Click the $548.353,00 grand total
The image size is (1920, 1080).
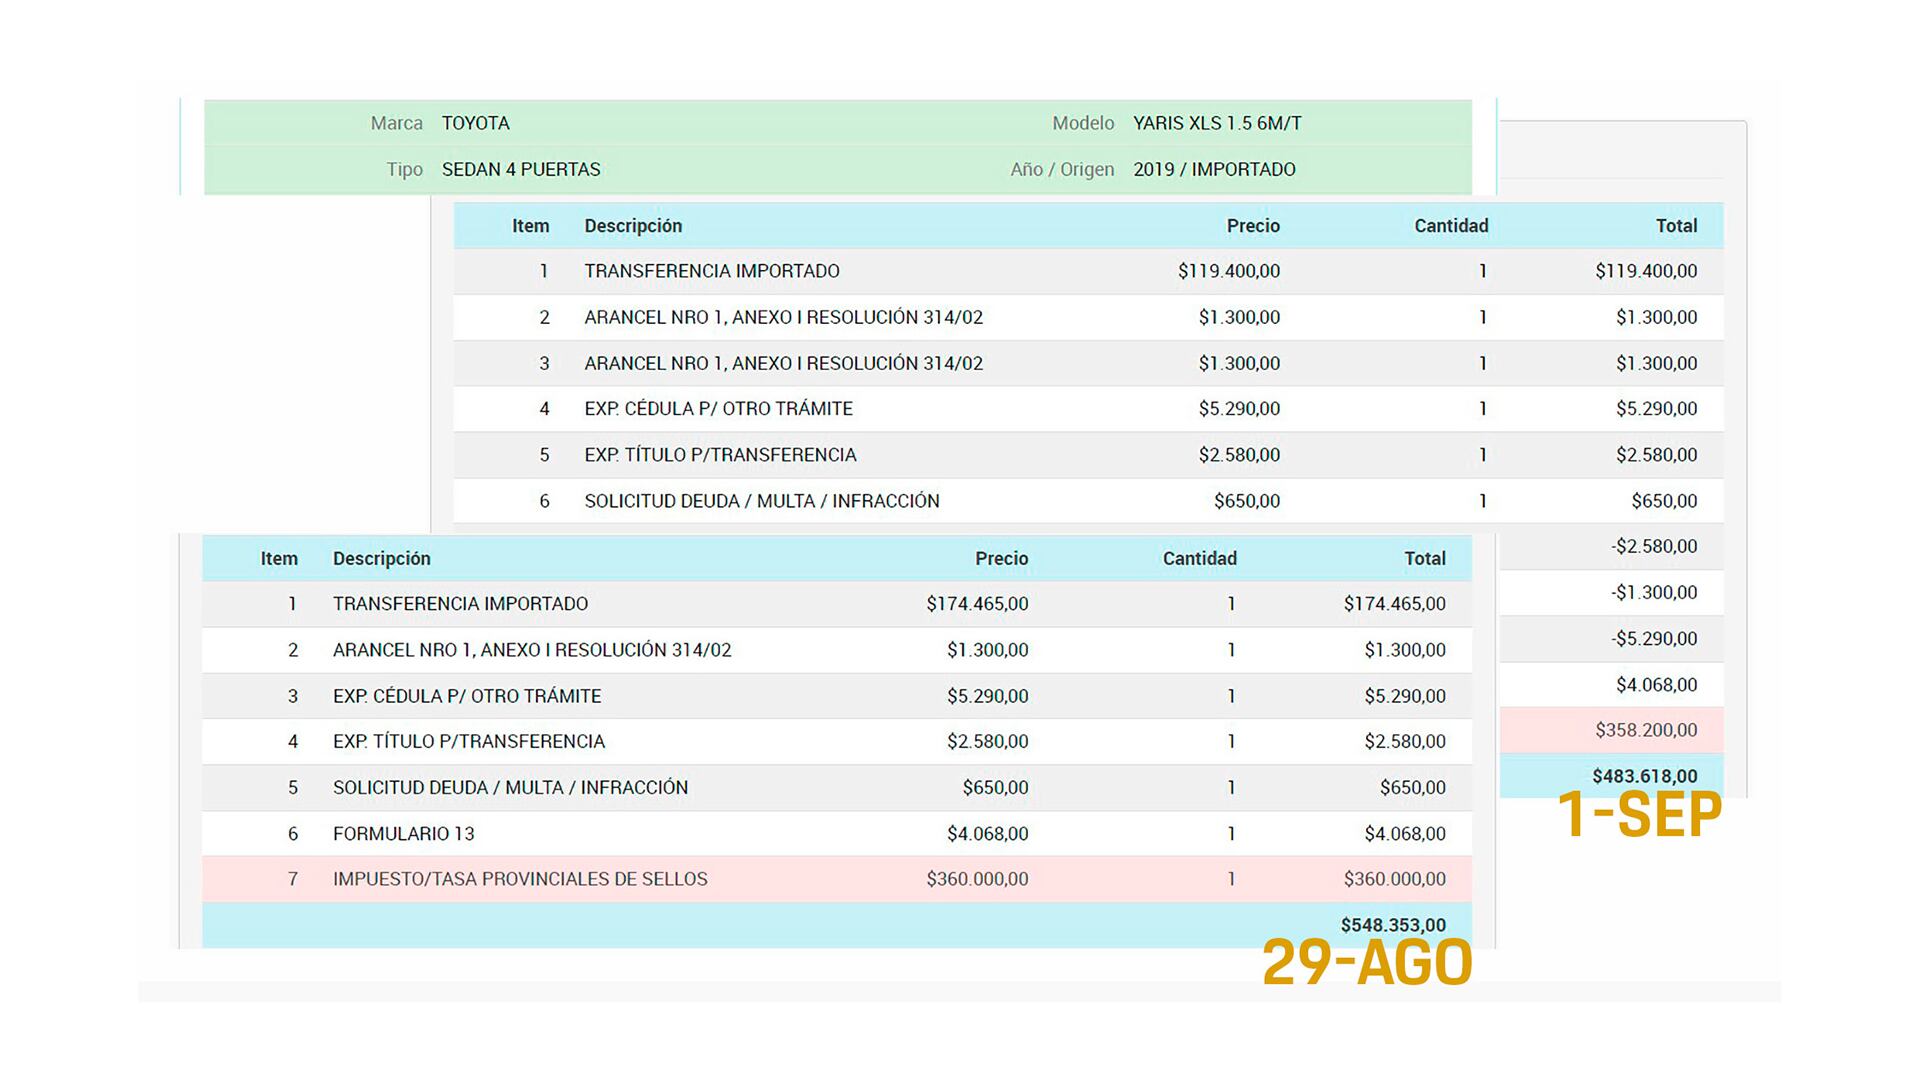point(1392,925)
